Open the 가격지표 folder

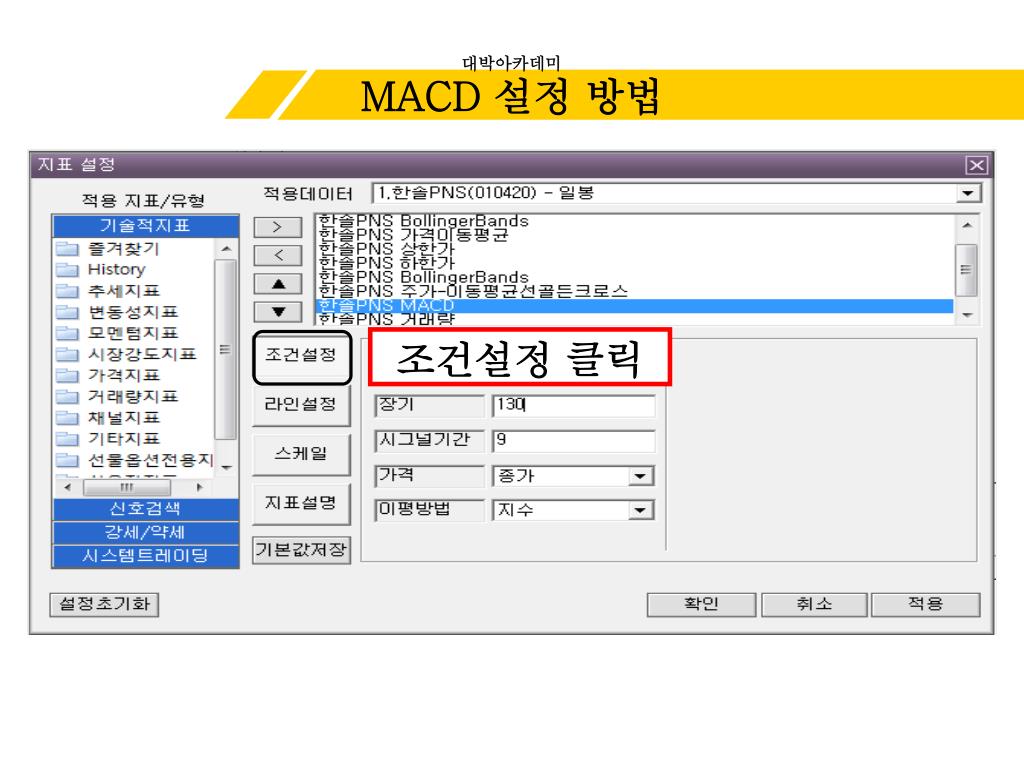click(x=108, y=375)
